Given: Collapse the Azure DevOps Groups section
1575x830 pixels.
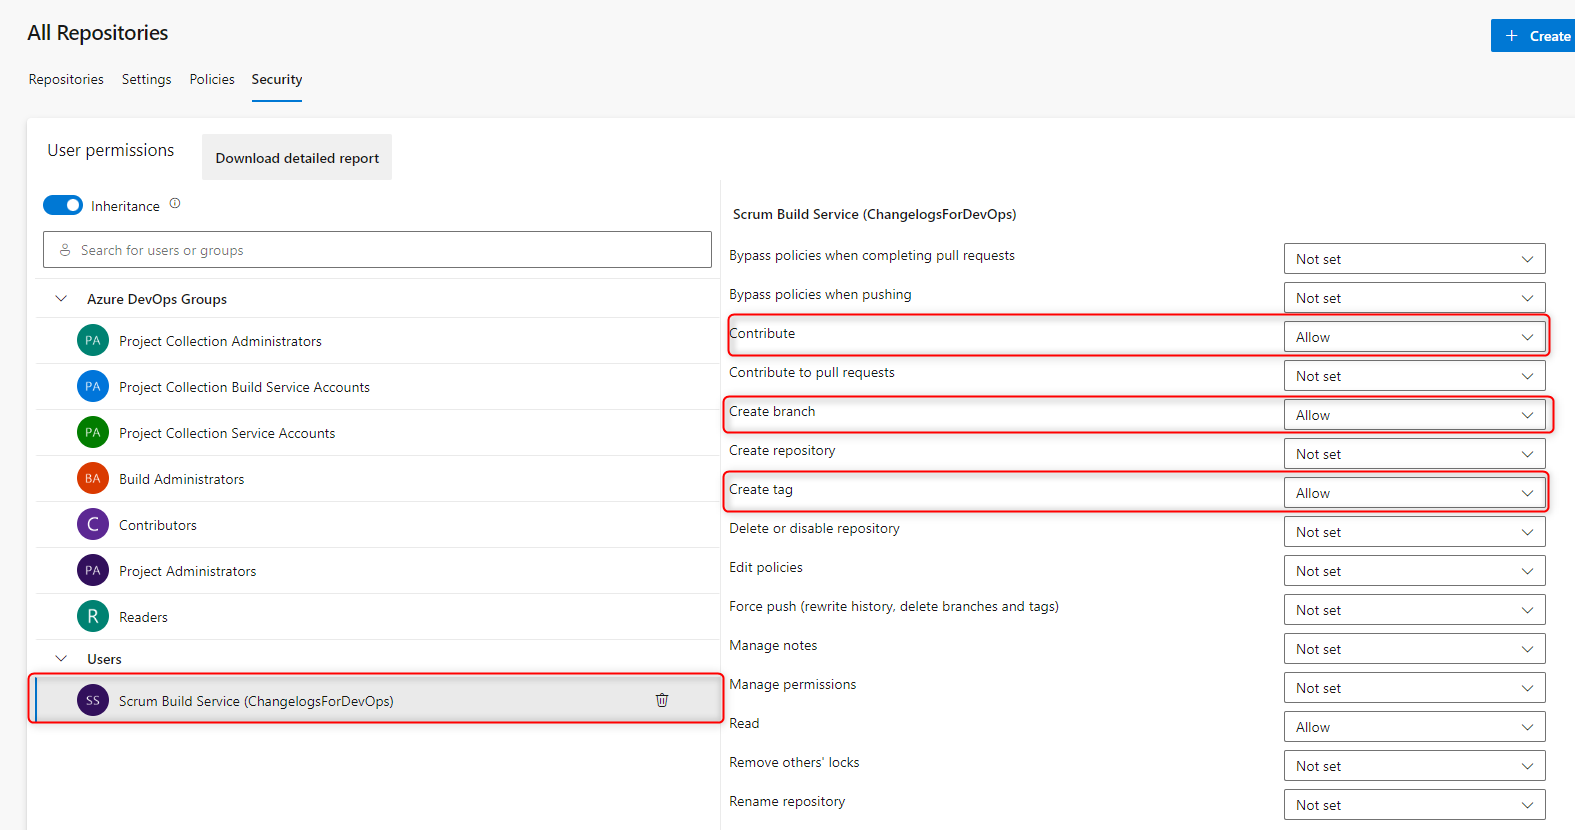Looking at the screenshot, I should (61, 299).
